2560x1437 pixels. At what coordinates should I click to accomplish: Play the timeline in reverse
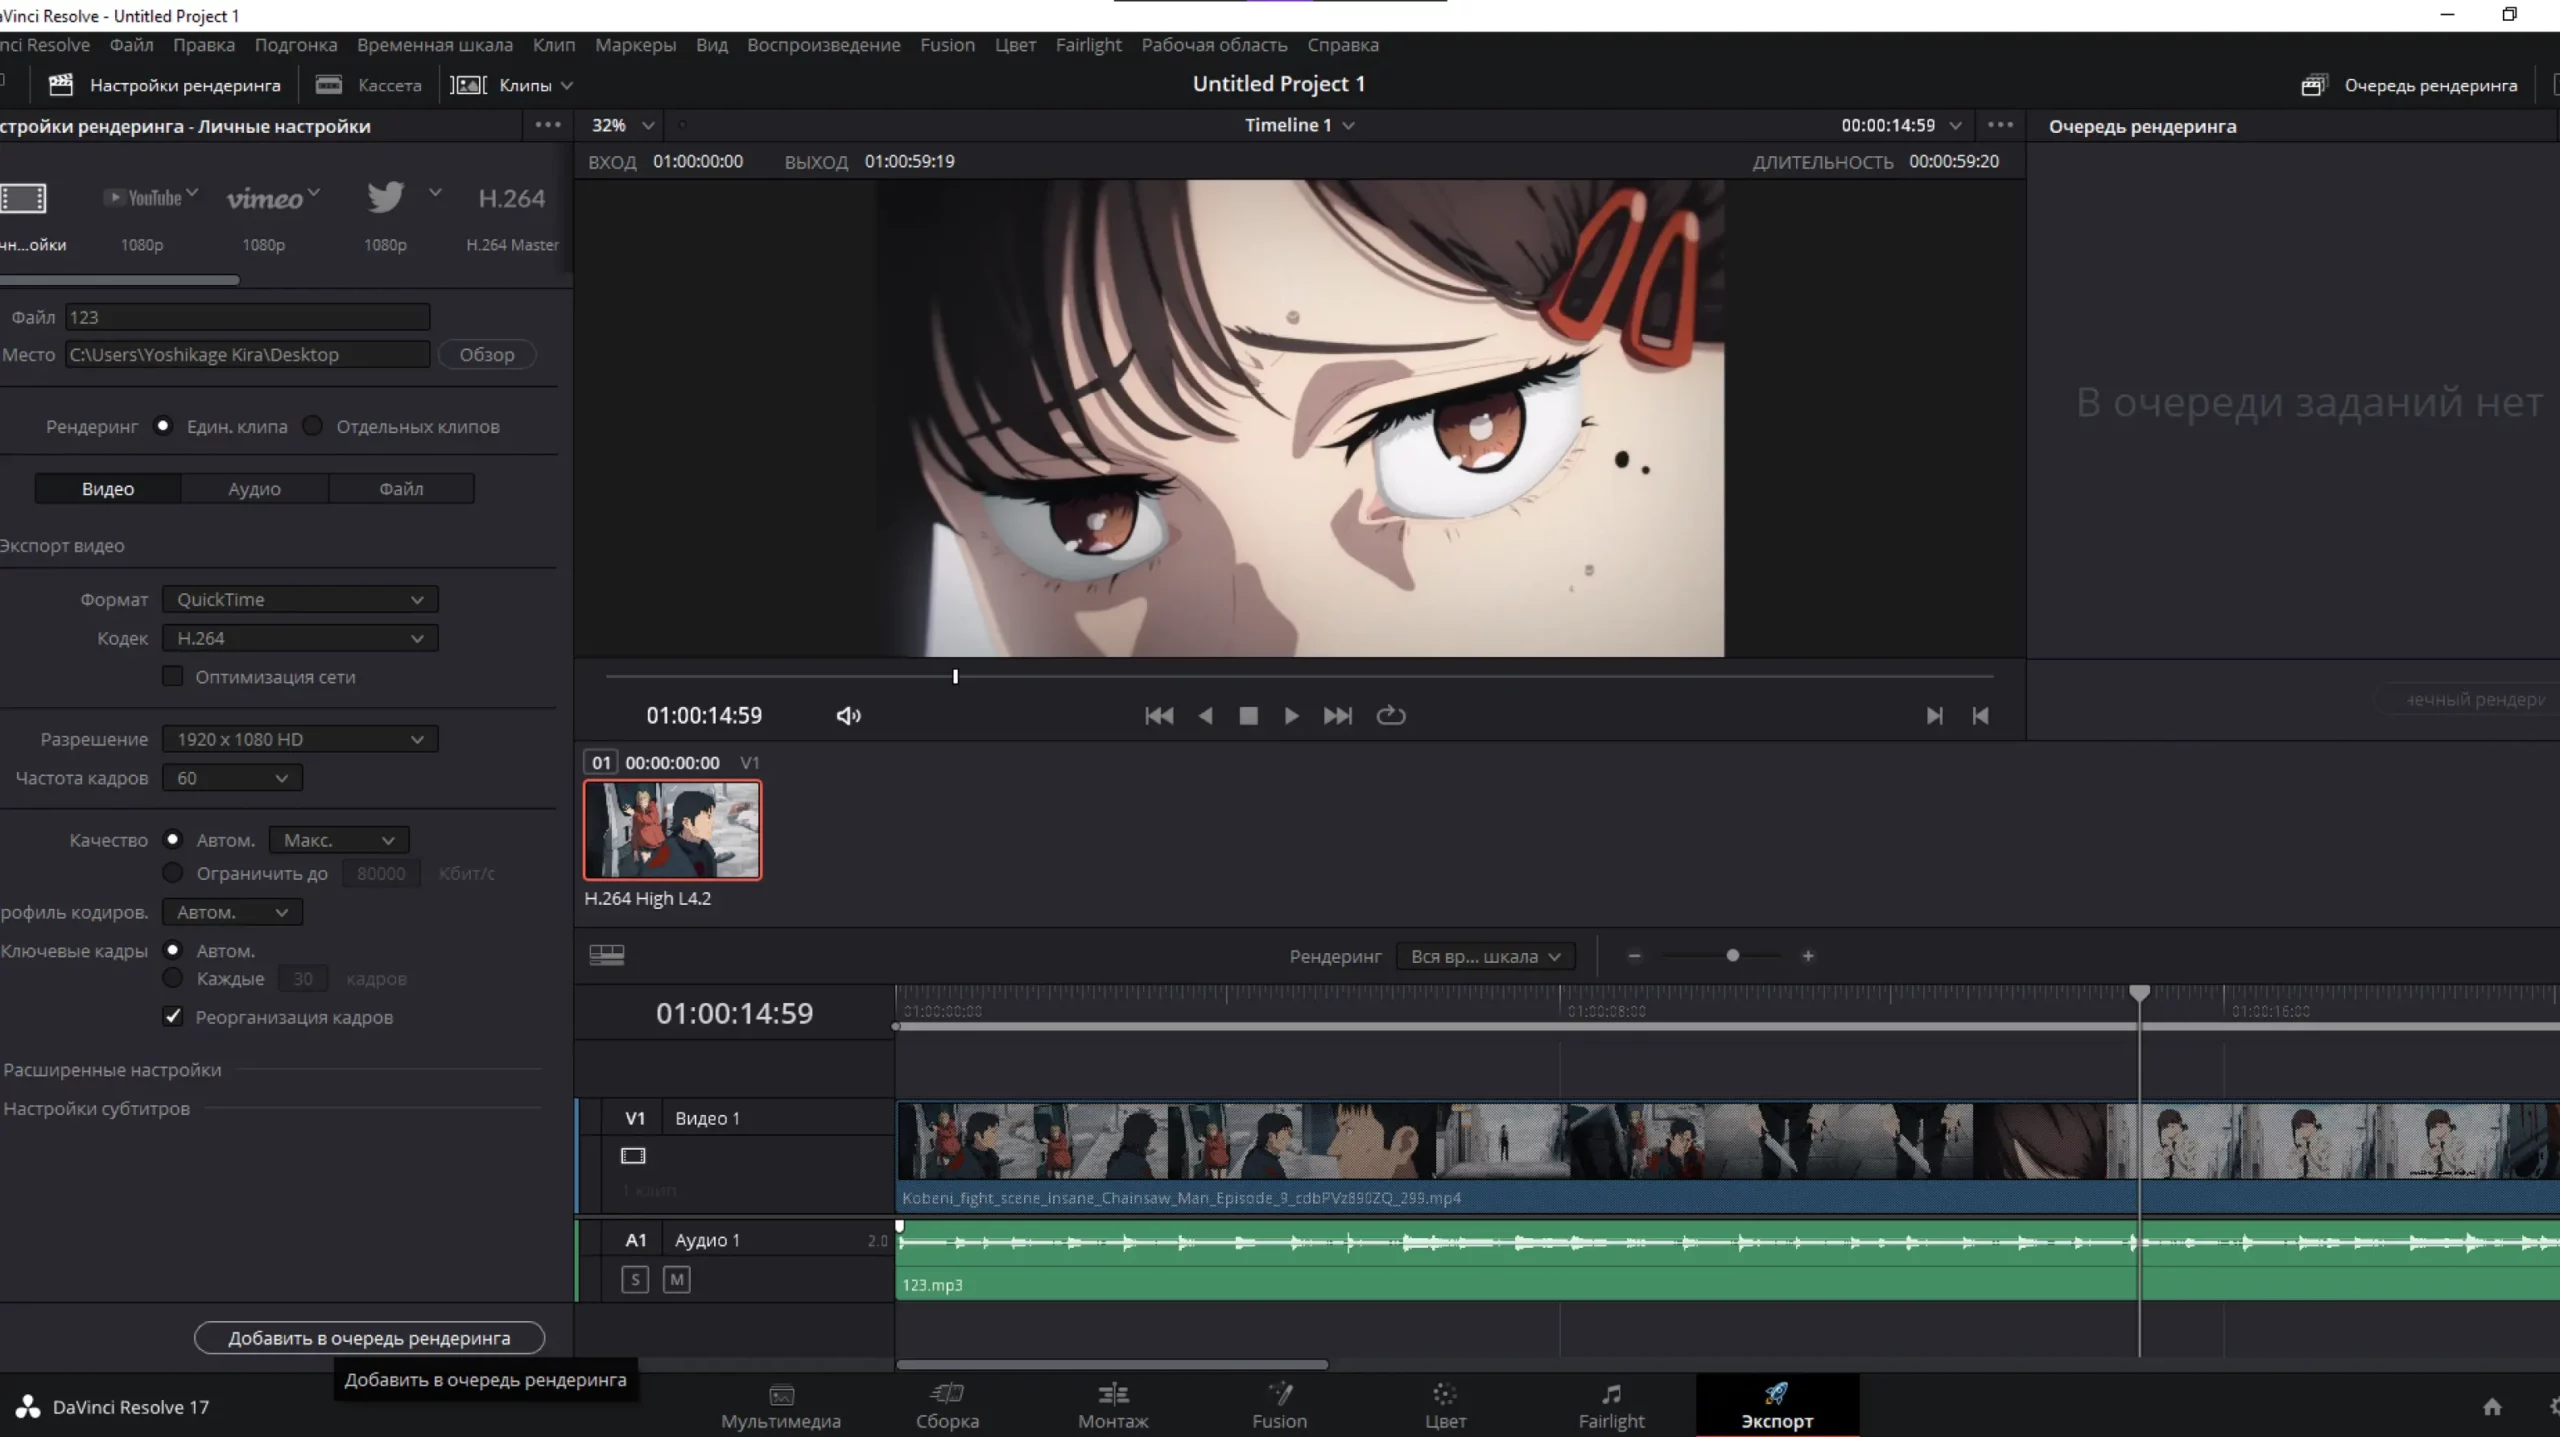[x=1206, y=716]
